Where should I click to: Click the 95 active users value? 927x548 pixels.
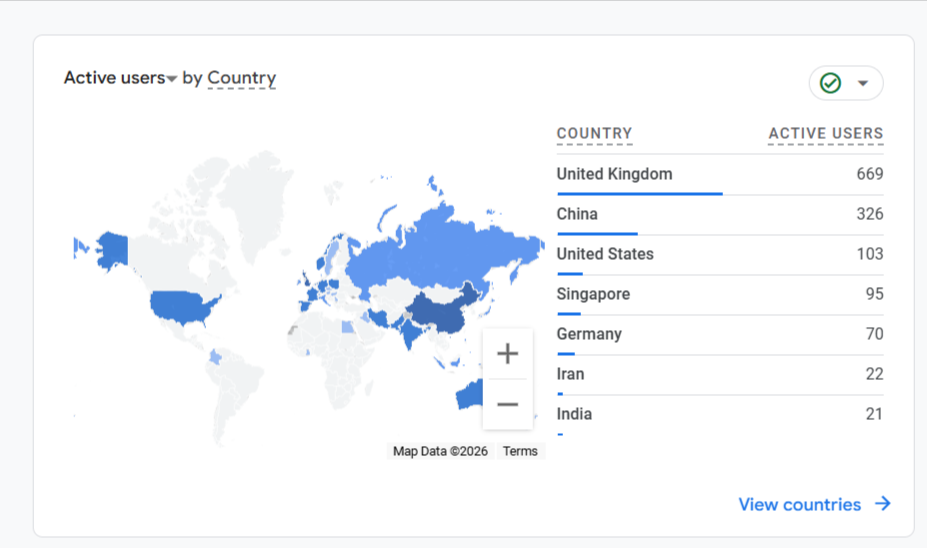point(874,294)
